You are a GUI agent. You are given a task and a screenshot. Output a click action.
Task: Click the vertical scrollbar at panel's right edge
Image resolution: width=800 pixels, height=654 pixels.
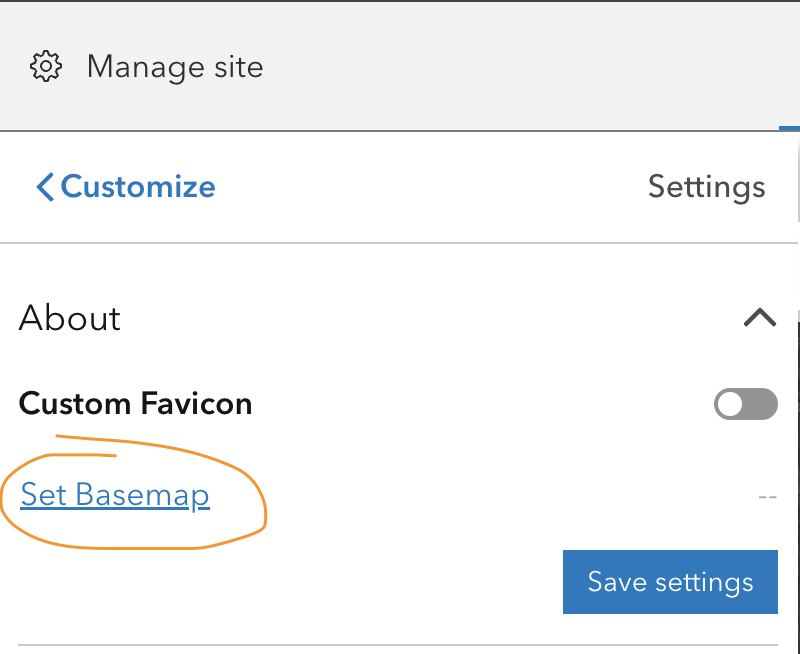pos(797,173)
